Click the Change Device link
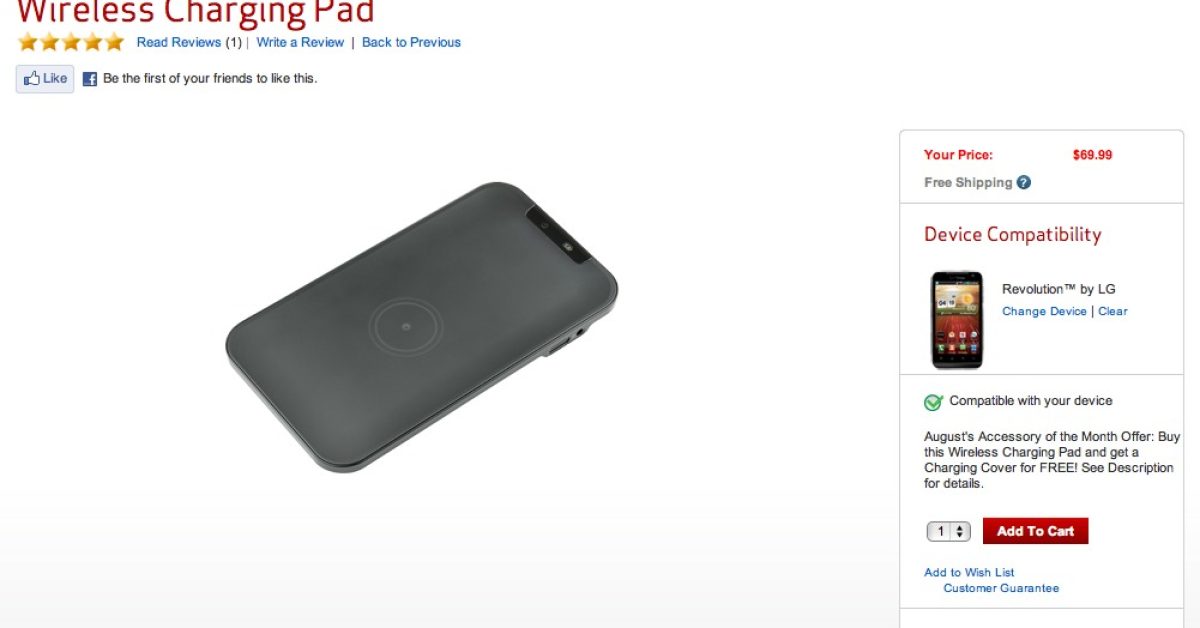This screenshot has height=628, width=1200. (x=1044, y=311)
